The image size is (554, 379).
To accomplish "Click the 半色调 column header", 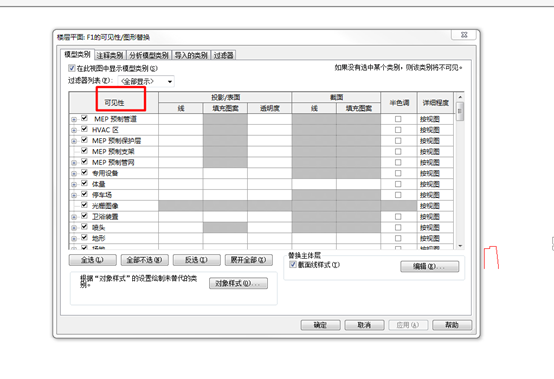I will [x=399, y=103].
